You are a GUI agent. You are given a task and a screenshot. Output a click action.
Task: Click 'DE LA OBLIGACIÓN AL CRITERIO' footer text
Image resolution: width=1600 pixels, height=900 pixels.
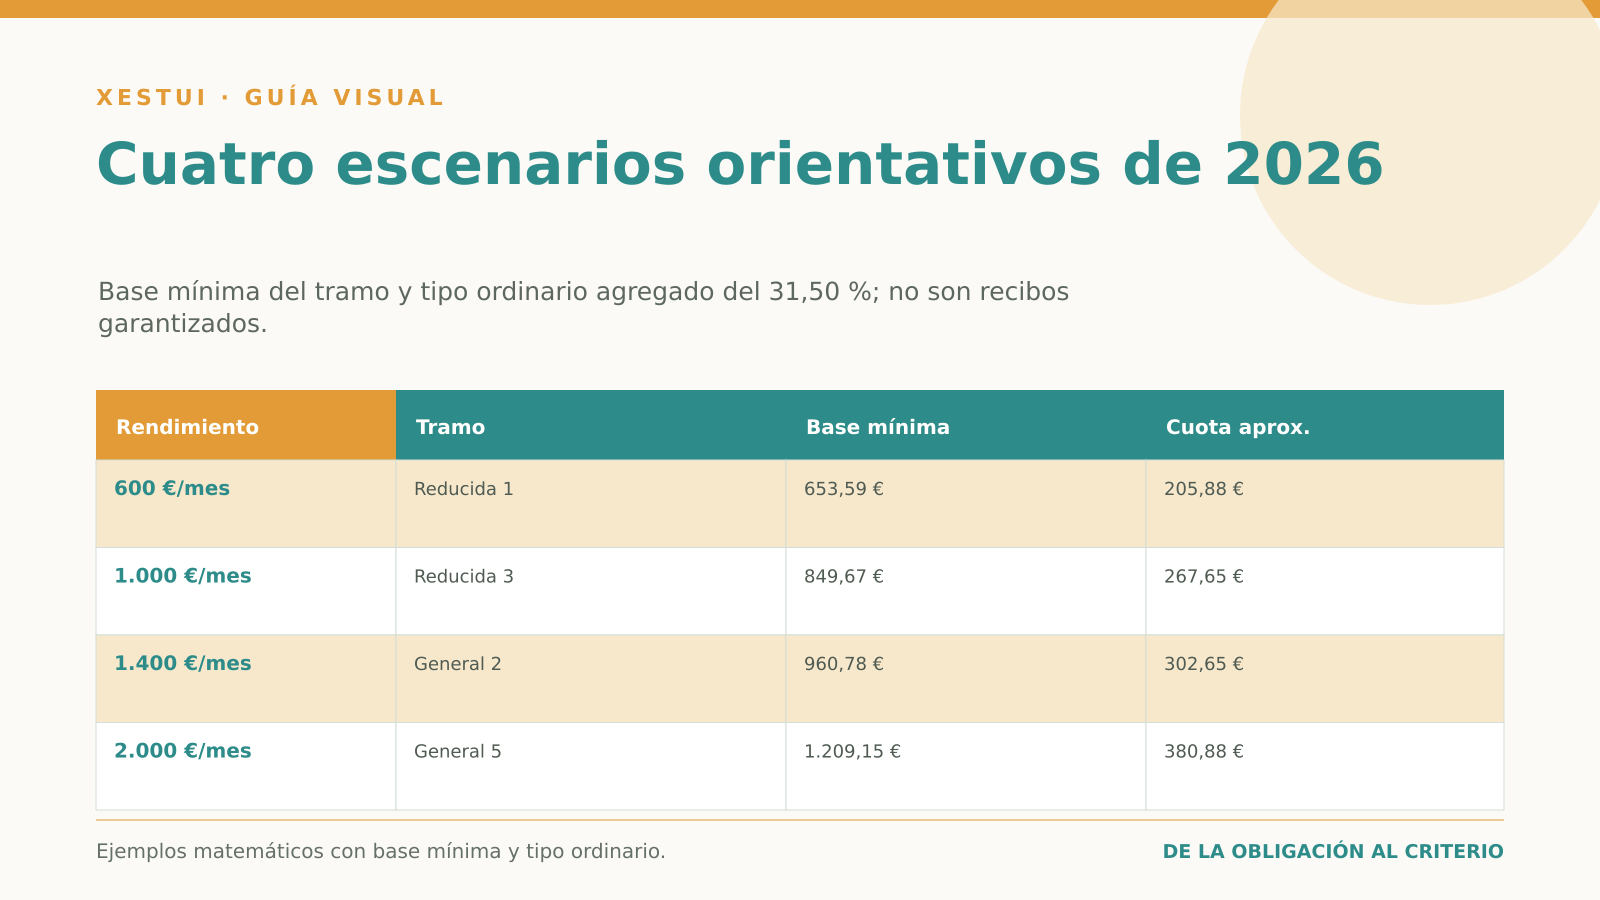(1333, 852)
